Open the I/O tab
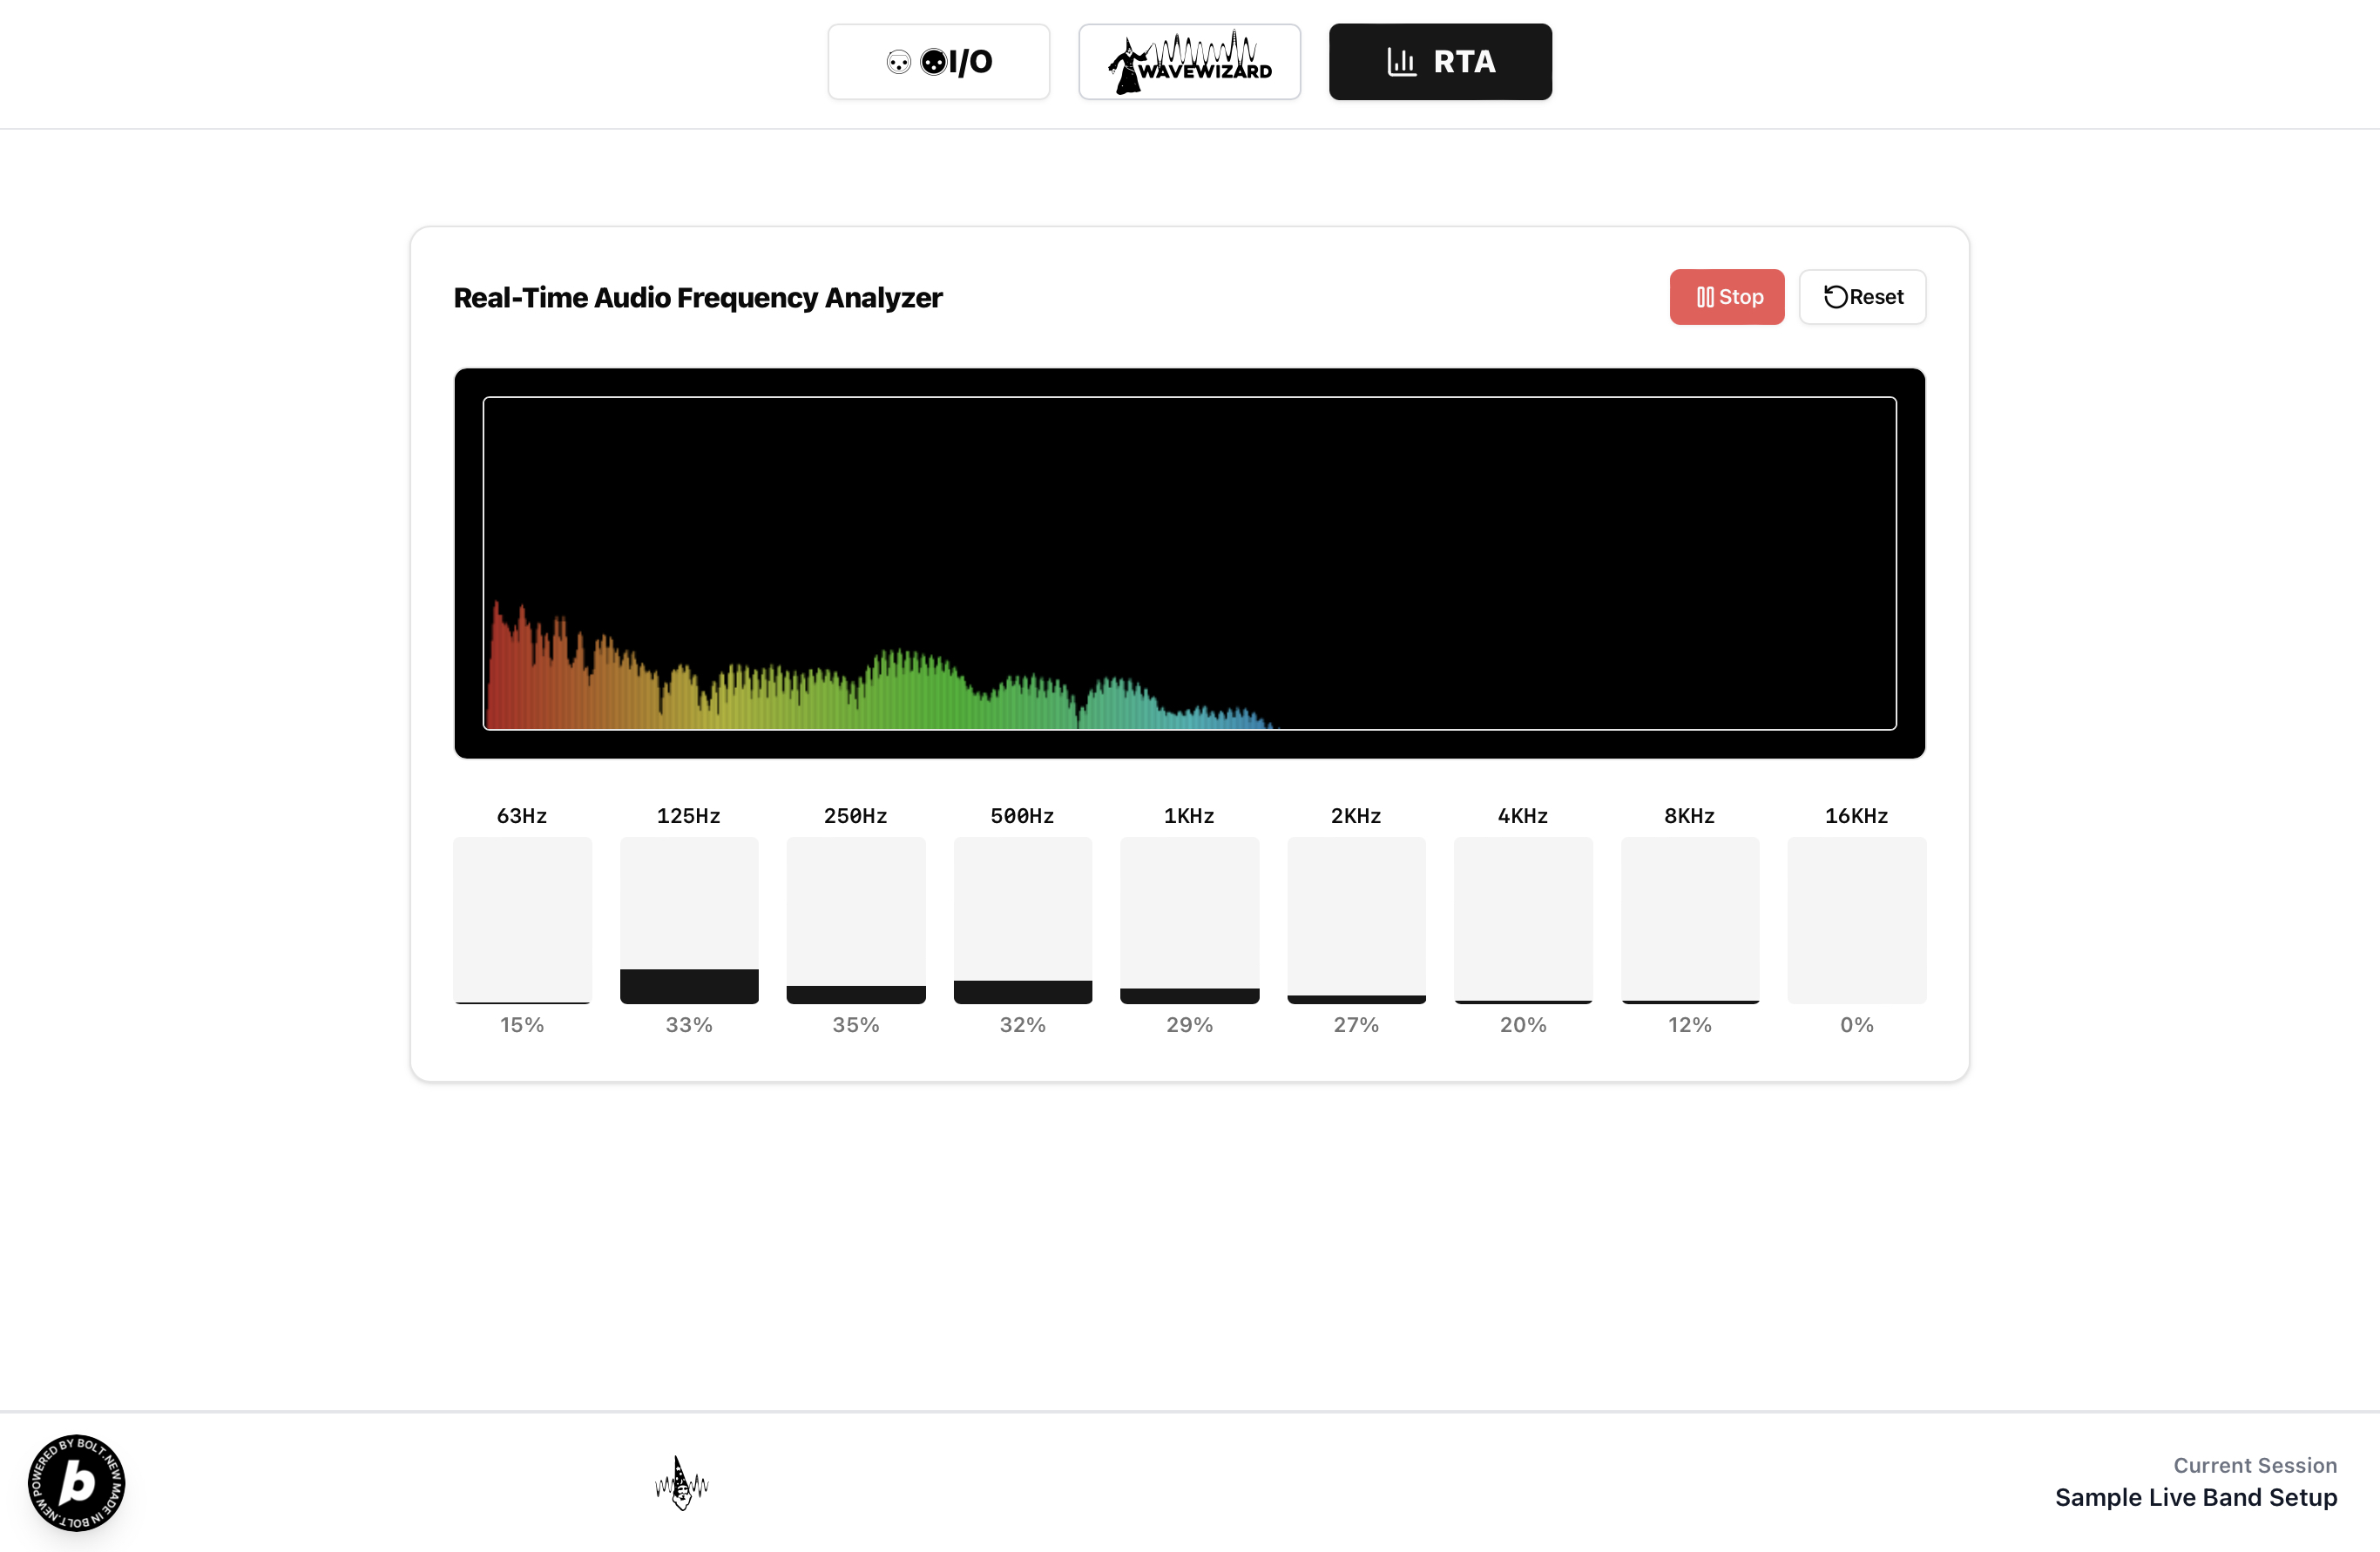Viewport: 2380px width, 1552px height. click(938, 62)
